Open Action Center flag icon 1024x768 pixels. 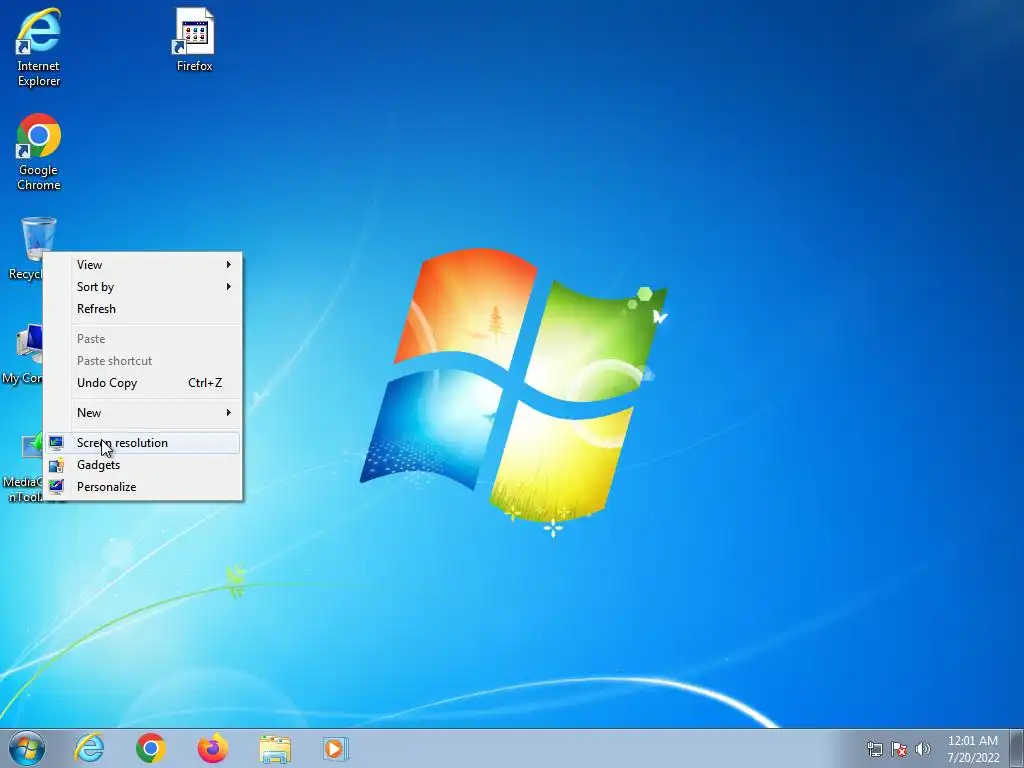(x=899, y=749)
